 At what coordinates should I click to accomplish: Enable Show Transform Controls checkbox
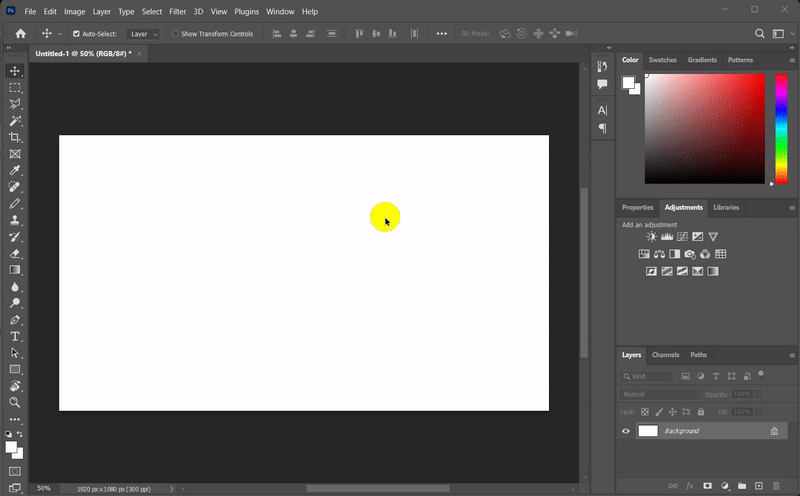point(175,34)
